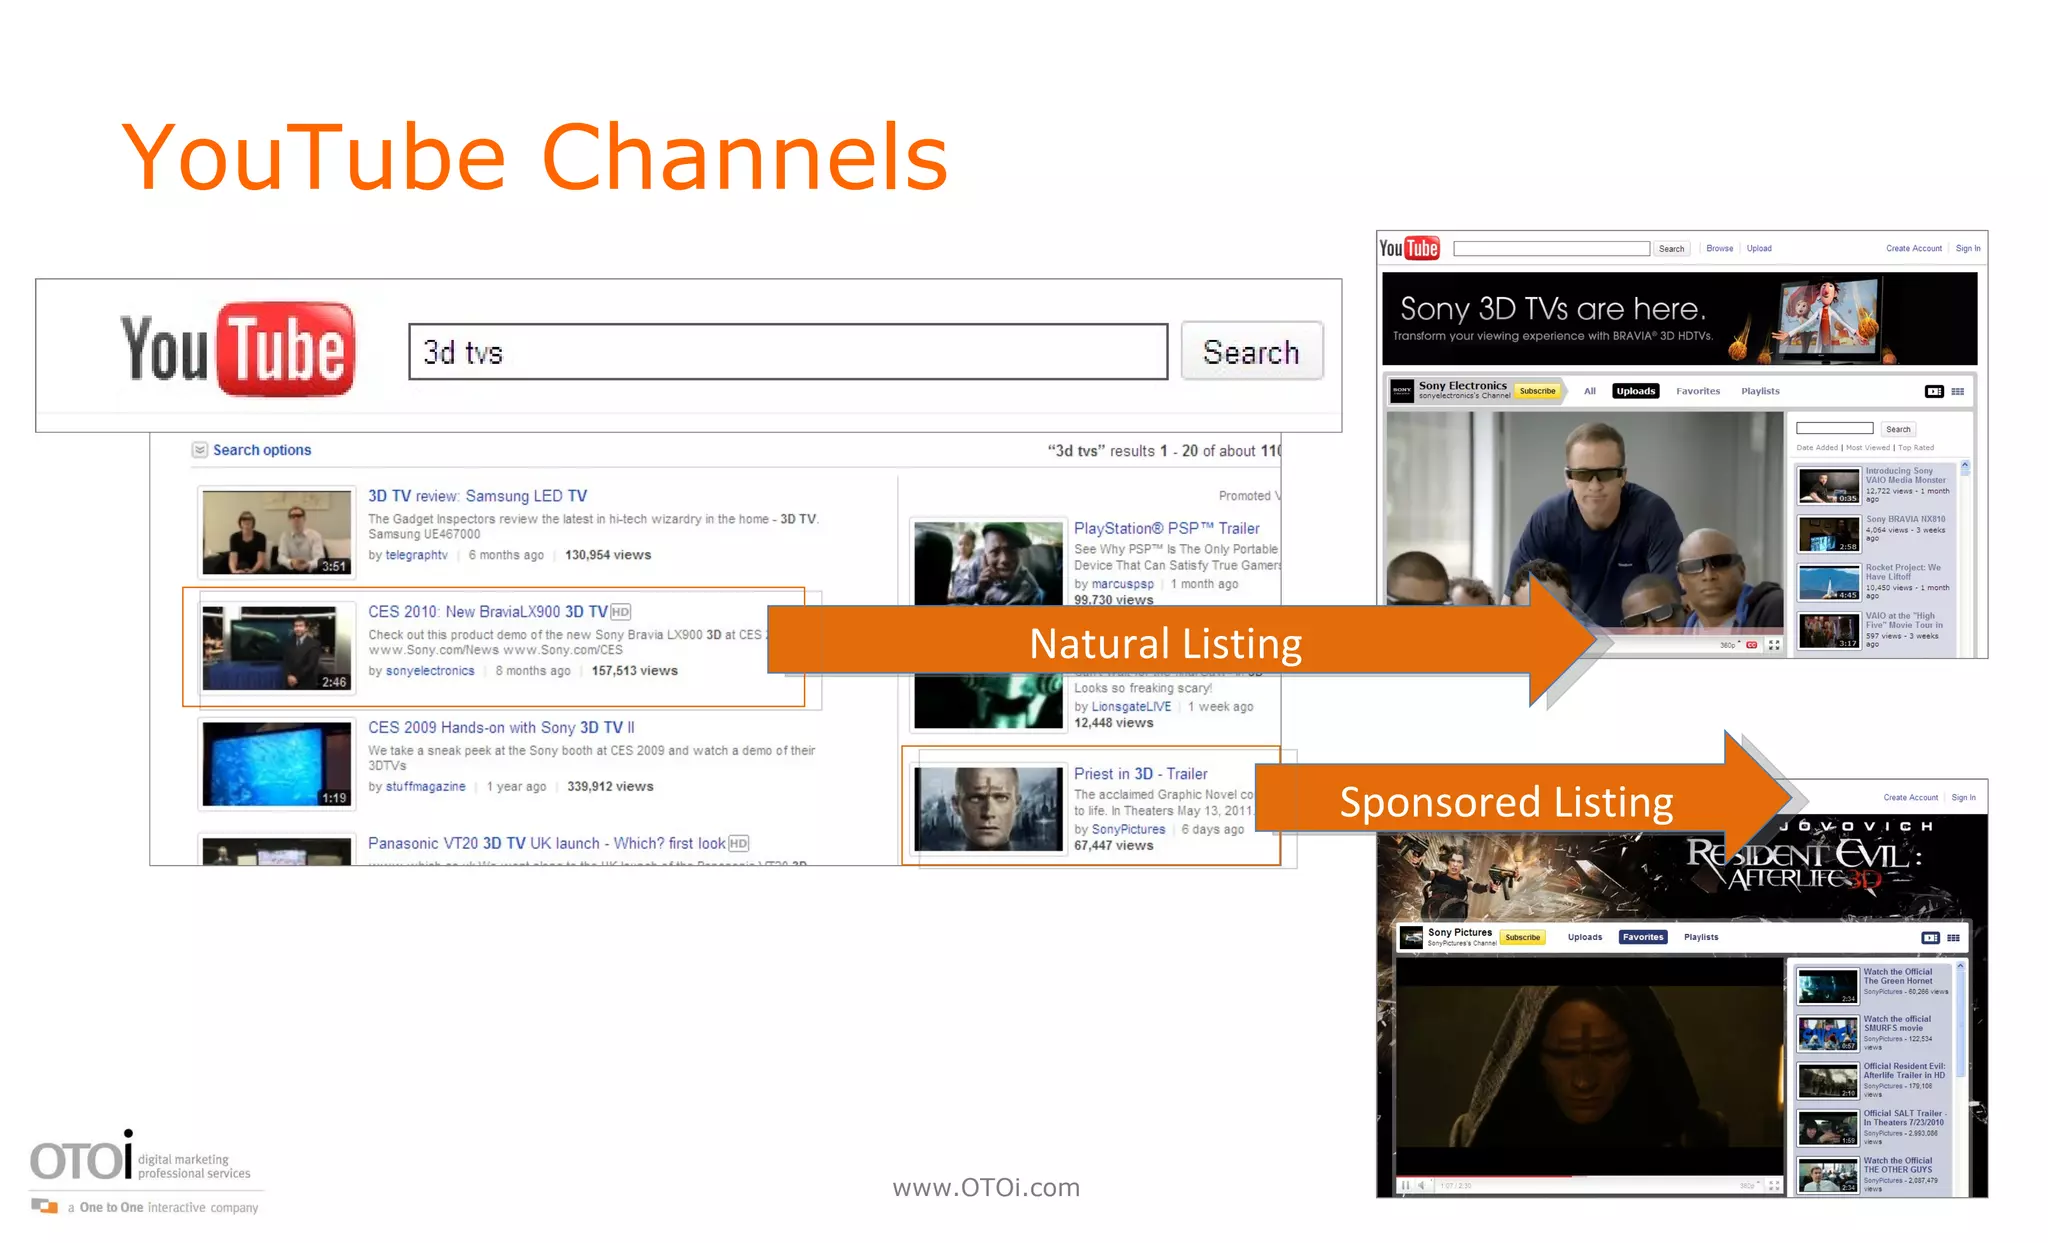Select the Favorites tab on the Sony Electronics channel
The width and height of the screenshot is (2048, 1243).
point(1698,391)
